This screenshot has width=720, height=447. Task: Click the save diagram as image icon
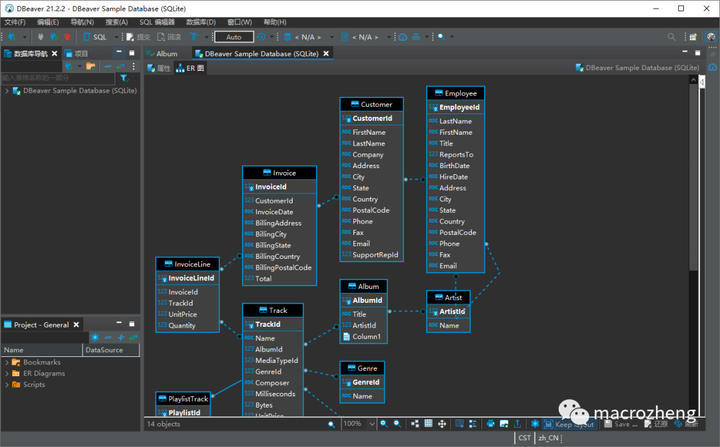click(504, 424)
